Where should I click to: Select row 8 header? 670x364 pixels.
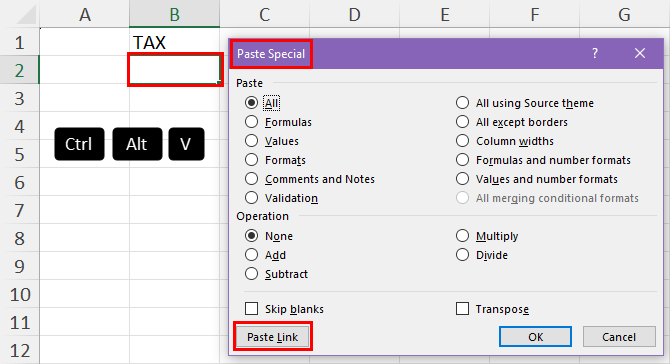20,238
